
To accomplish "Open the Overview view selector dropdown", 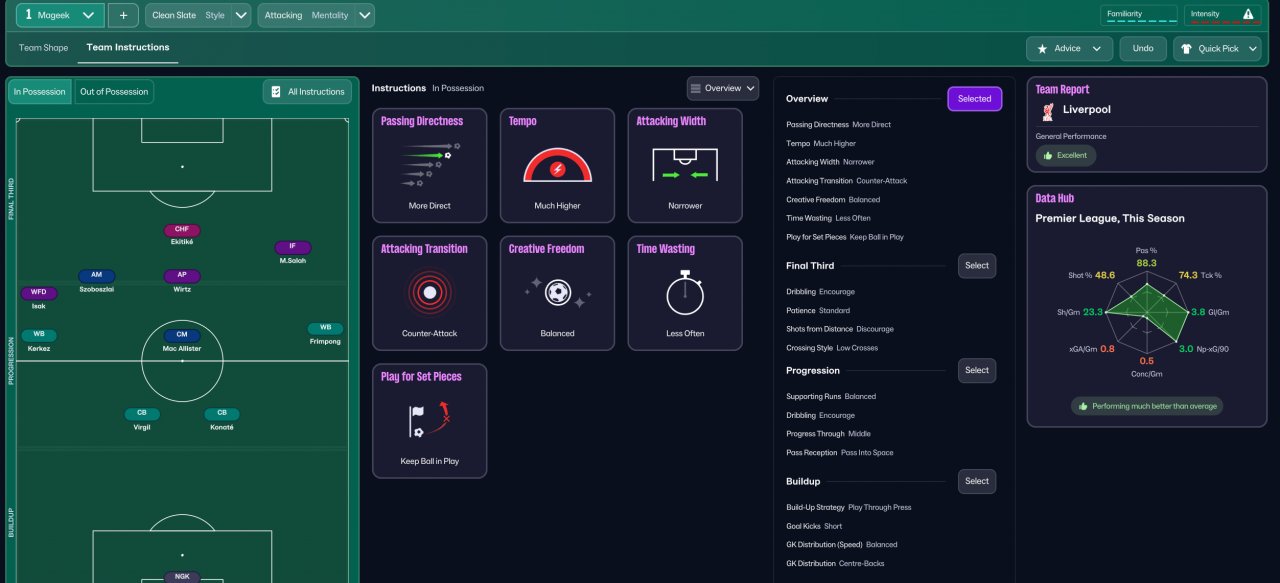I will coord(723,88).
